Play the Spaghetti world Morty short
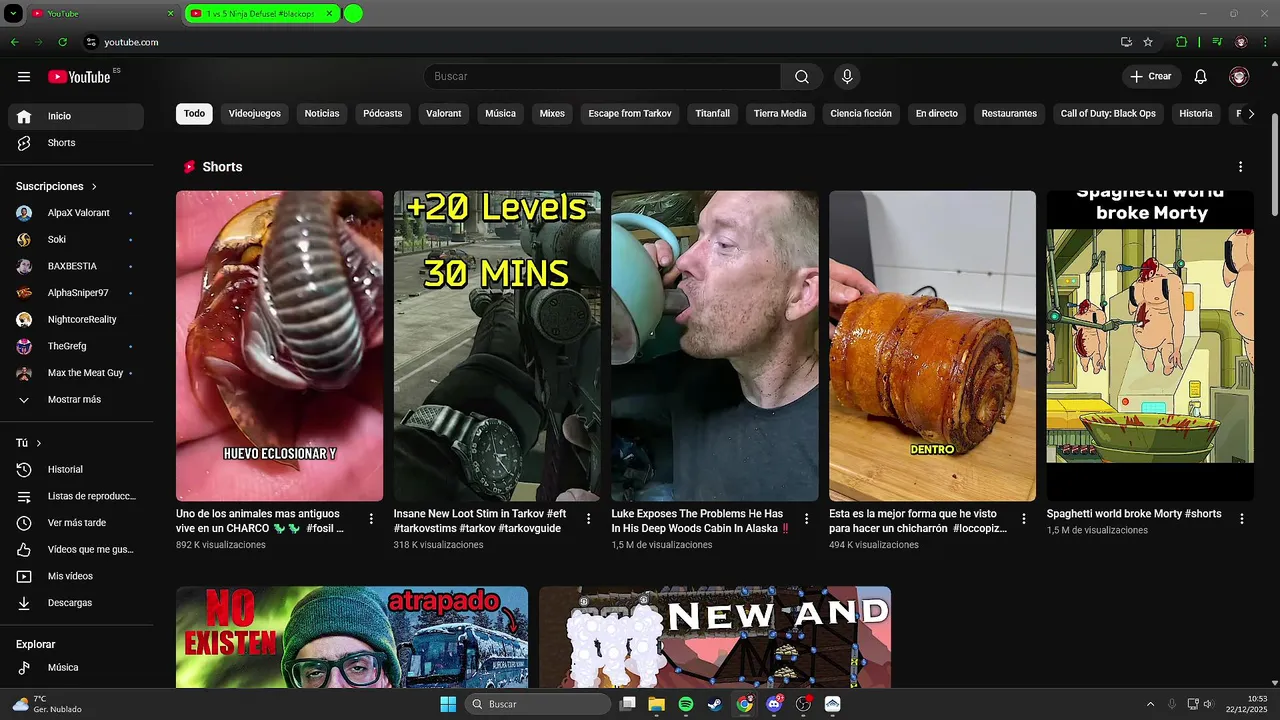The width and height of the screenshot is (1280, 720). (x=1150, y=346)
